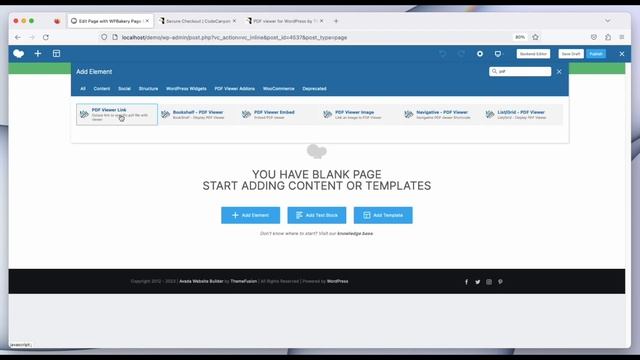This screenshot has width=640, height=360.
Task: Click the Add Text Block button
Action: coord(317,215)
